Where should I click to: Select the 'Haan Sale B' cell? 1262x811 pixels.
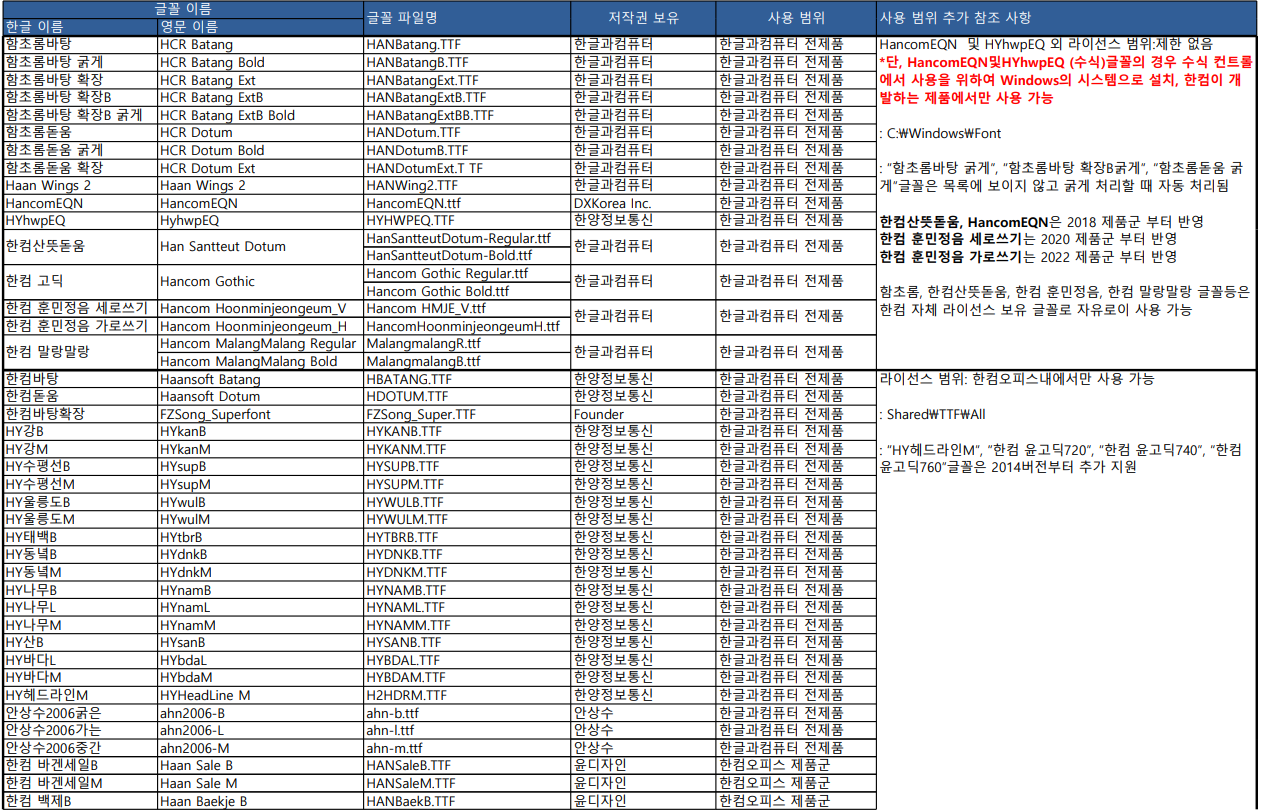coord(260,765)
